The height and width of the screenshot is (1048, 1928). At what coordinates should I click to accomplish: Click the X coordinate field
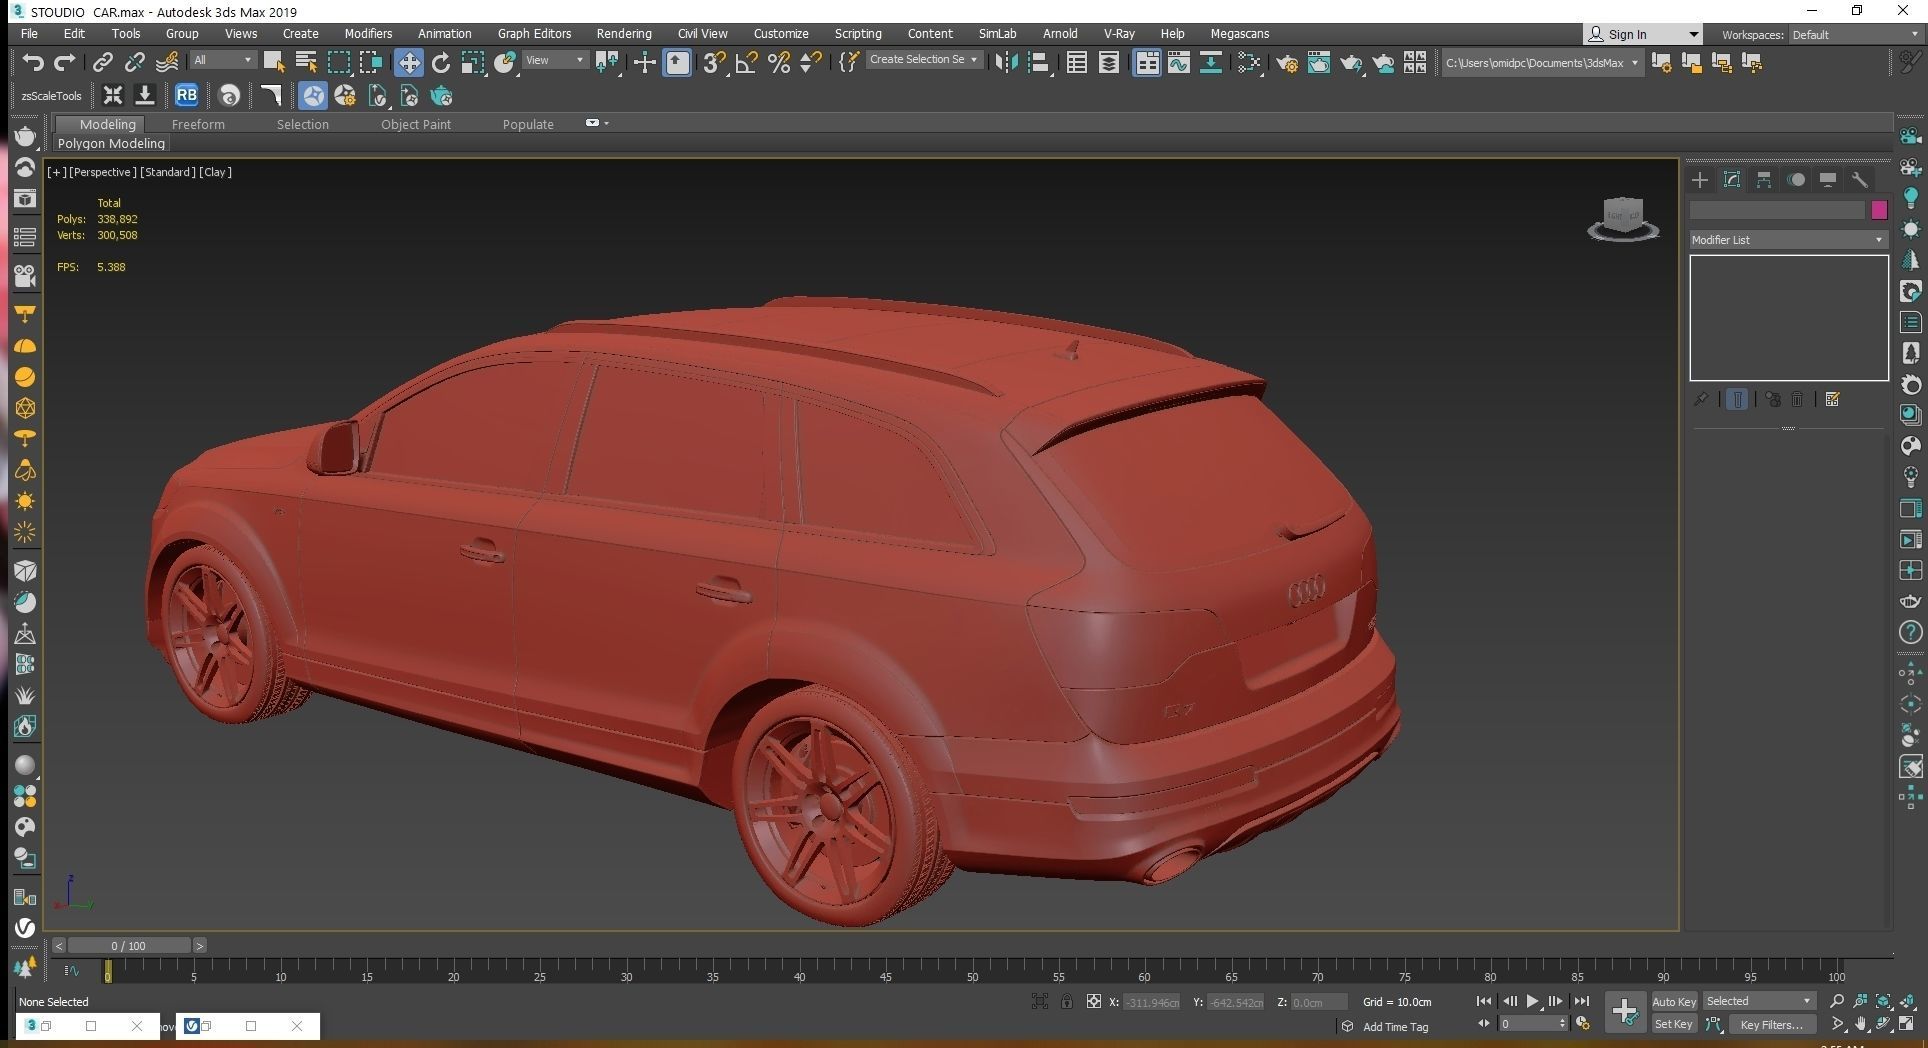[1151, 1002]
